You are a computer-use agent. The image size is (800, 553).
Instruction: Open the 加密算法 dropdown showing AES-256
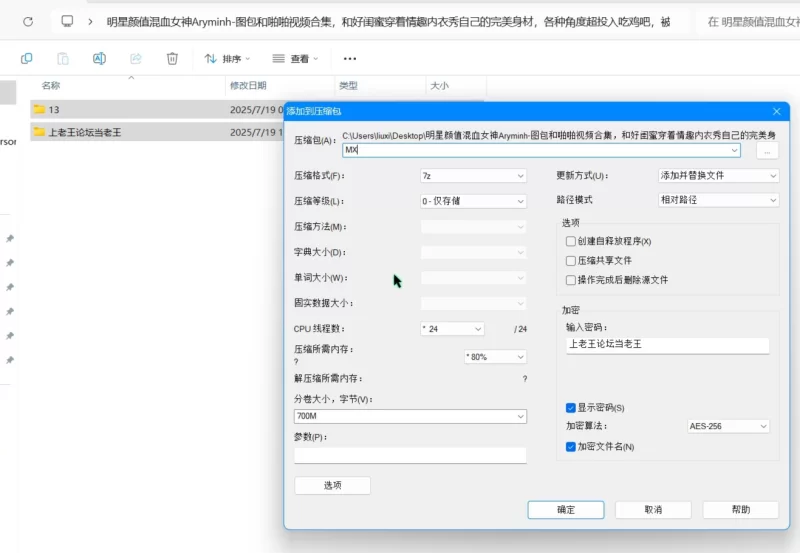coord(728,426)
